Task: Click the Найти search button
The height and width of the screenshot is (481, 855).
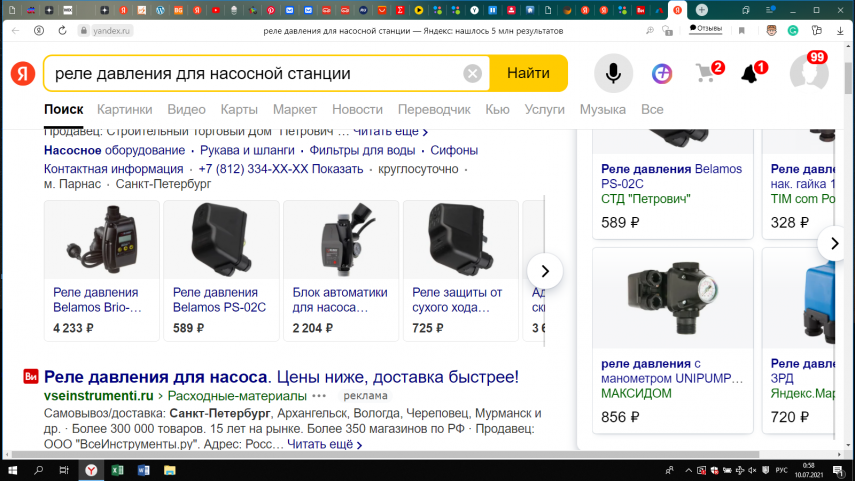Action: point(528,73)
